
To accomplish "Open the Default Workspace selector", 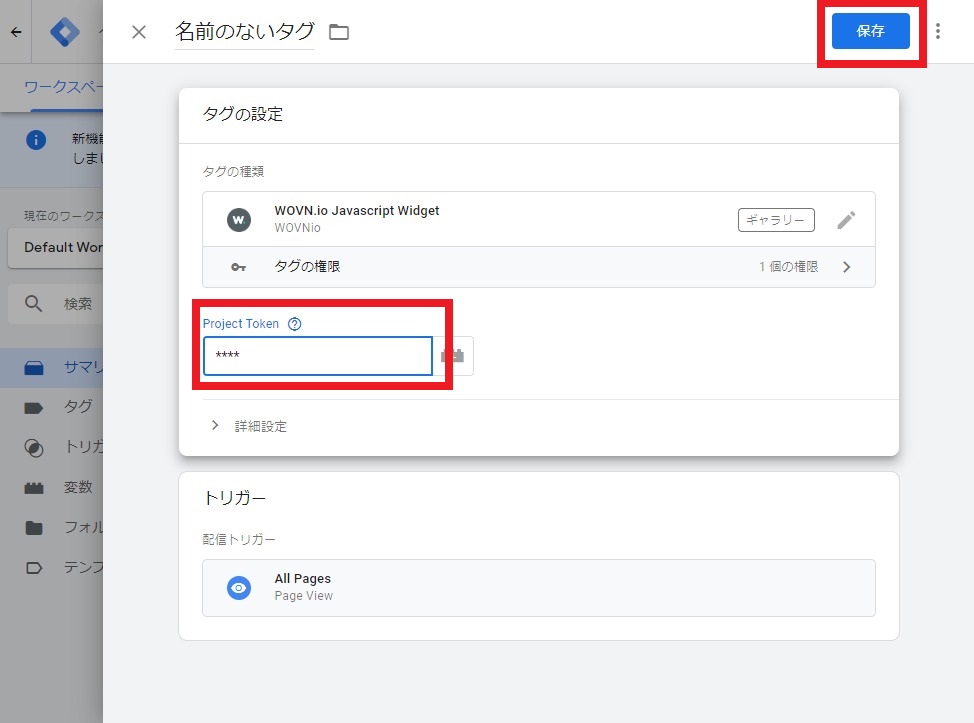I will (60, 247).
